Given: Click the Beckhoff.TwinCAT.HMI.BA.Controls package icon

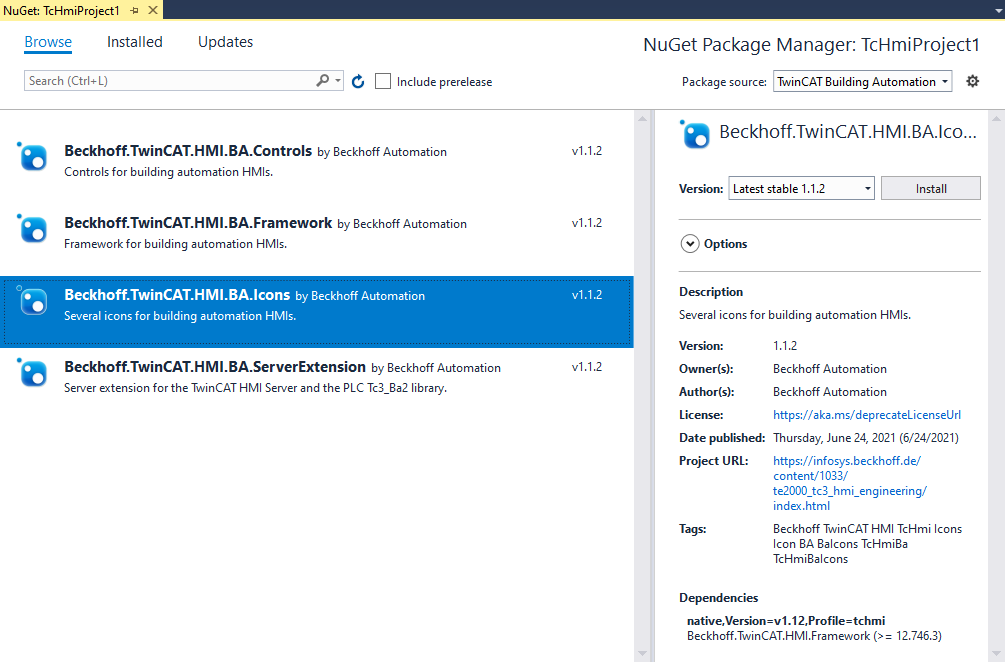Looking at the screenshot, I should 33,158.
